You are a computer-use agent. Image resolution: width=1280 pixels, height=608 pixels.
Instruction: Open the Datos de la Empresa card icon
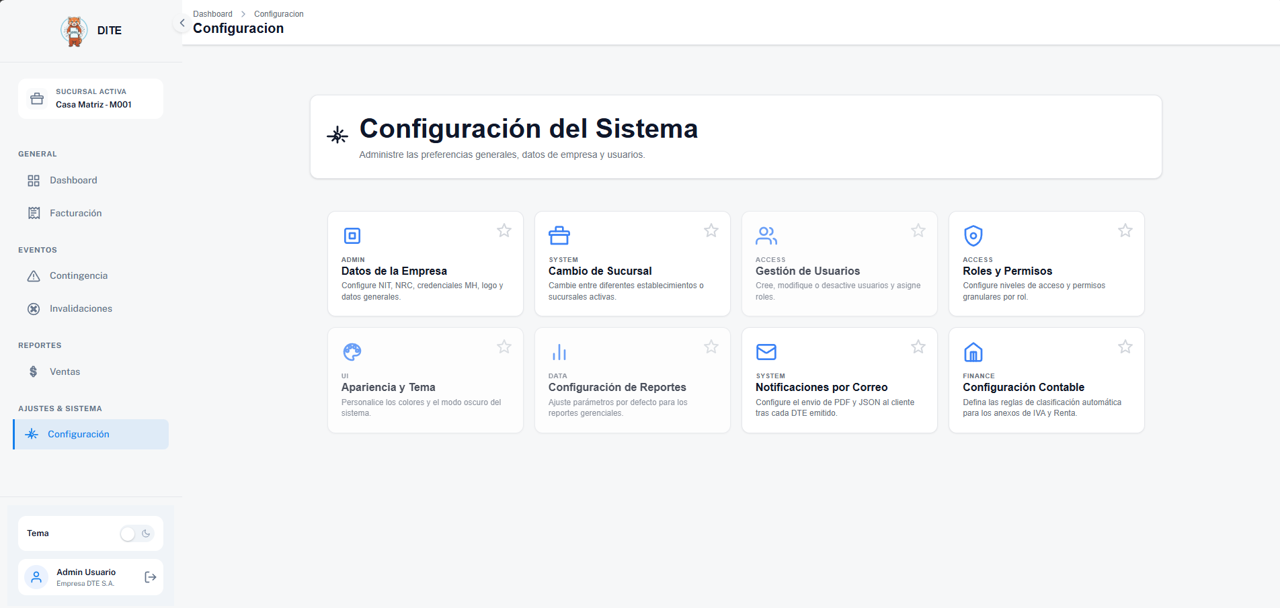(x=352, y=235)
